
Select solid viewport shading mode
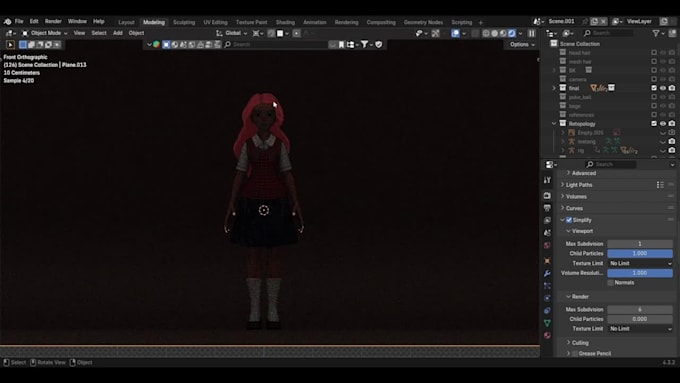tap(494, 33)
